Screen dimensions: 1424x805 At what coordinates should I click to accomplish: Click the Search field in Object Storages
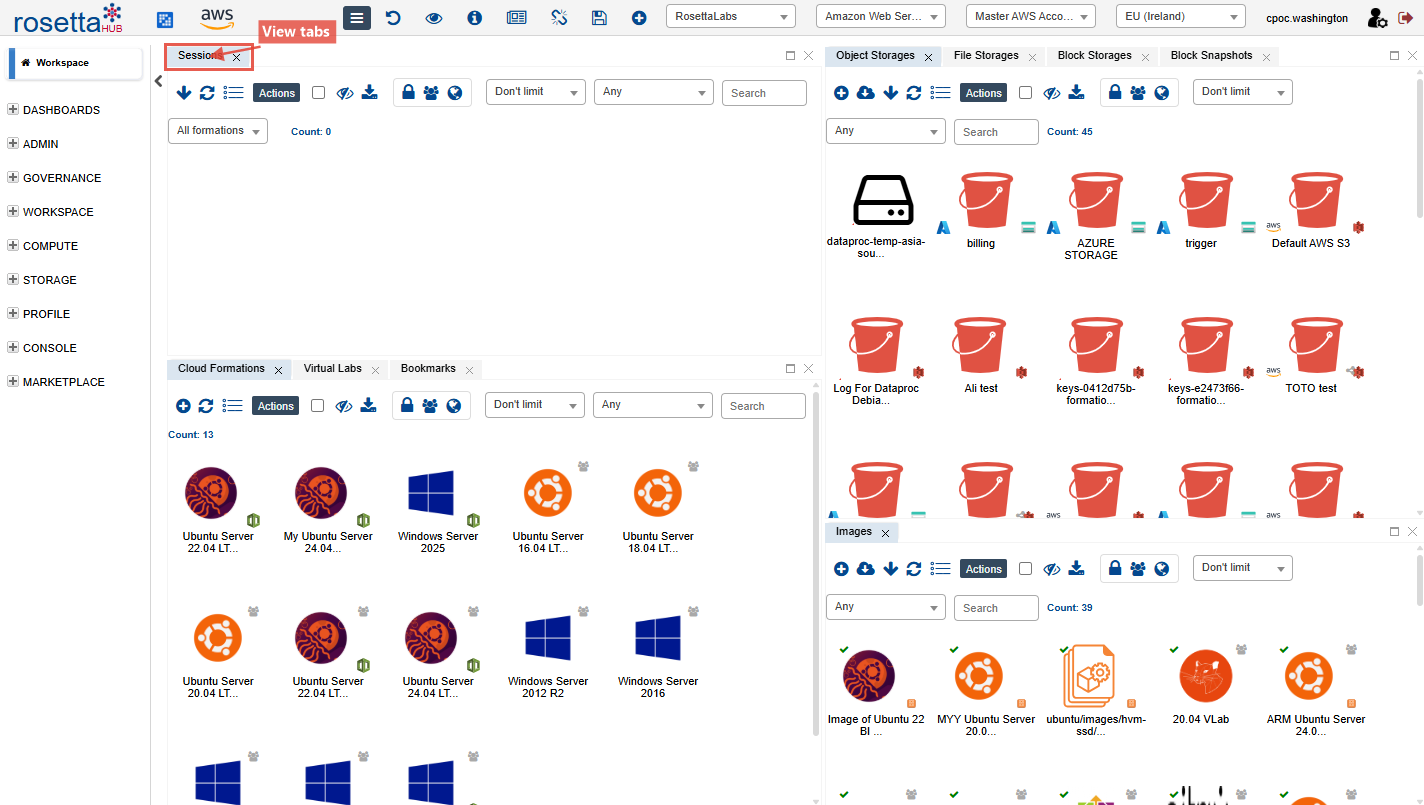click(995, 132)
